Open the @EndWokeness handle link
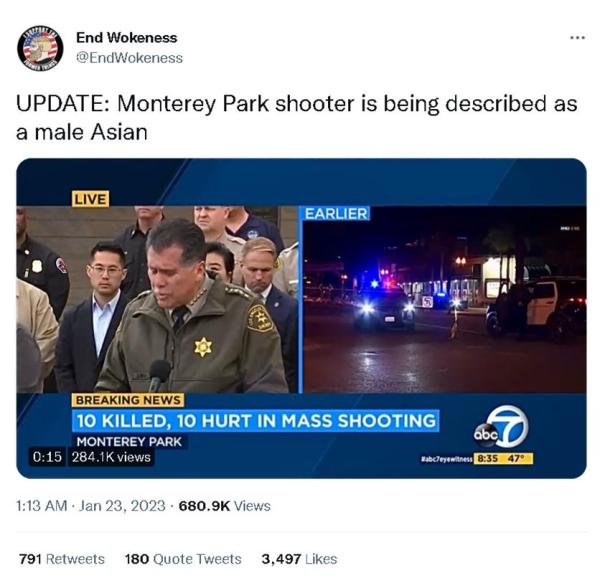 [x=129, y=58]
